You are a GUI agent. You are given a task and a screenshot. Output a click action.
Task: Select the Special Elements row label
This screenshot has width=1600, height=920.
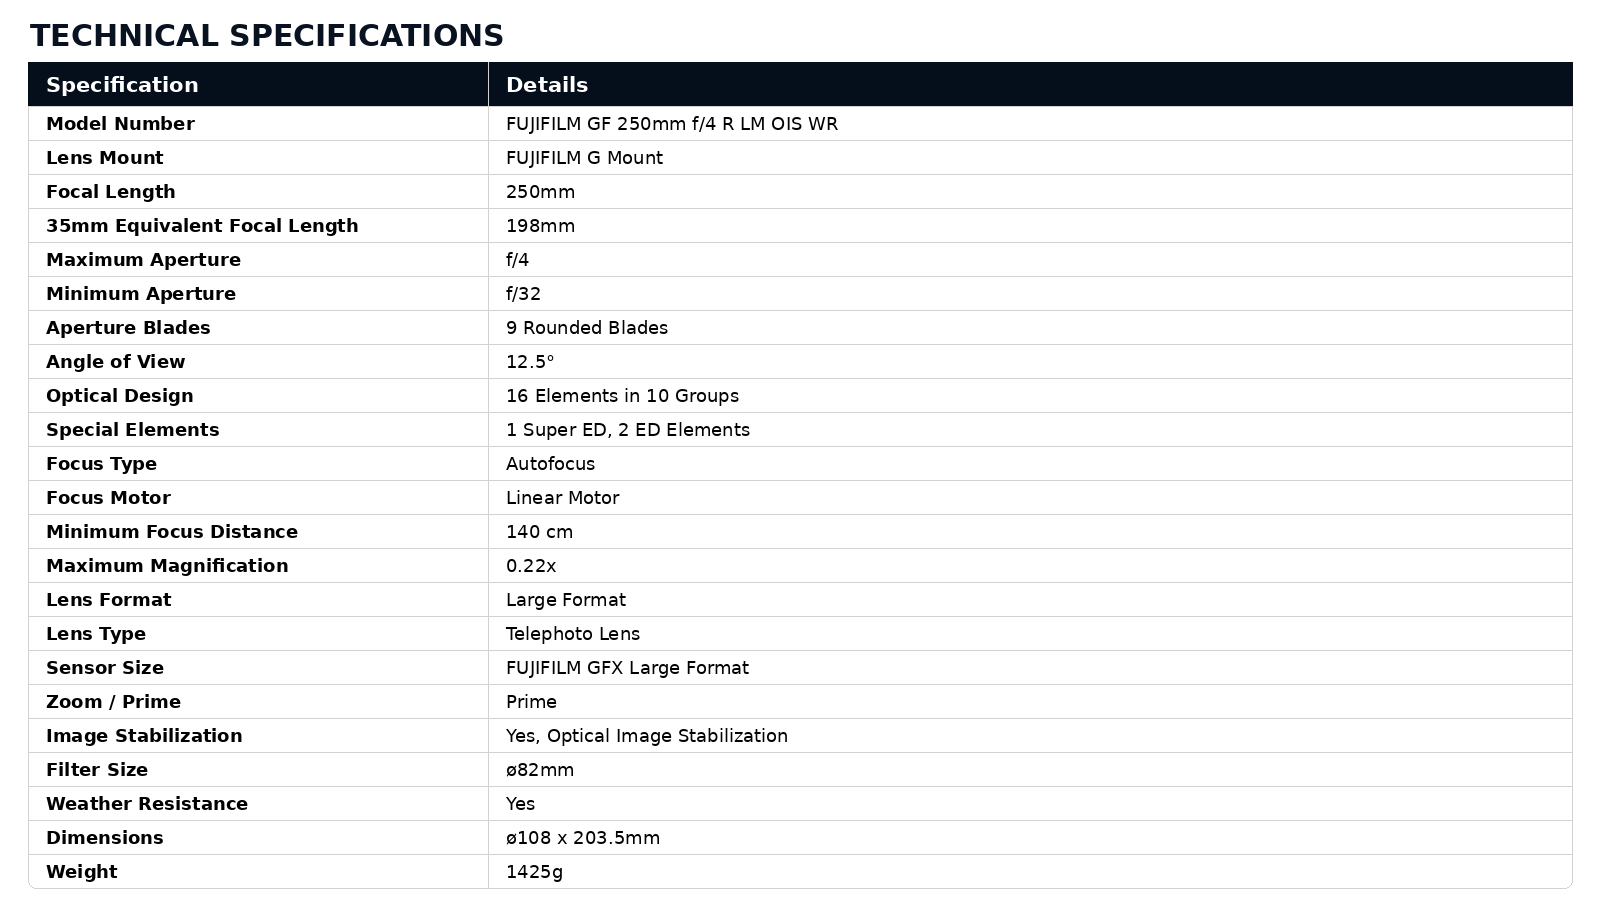point(132,430)
